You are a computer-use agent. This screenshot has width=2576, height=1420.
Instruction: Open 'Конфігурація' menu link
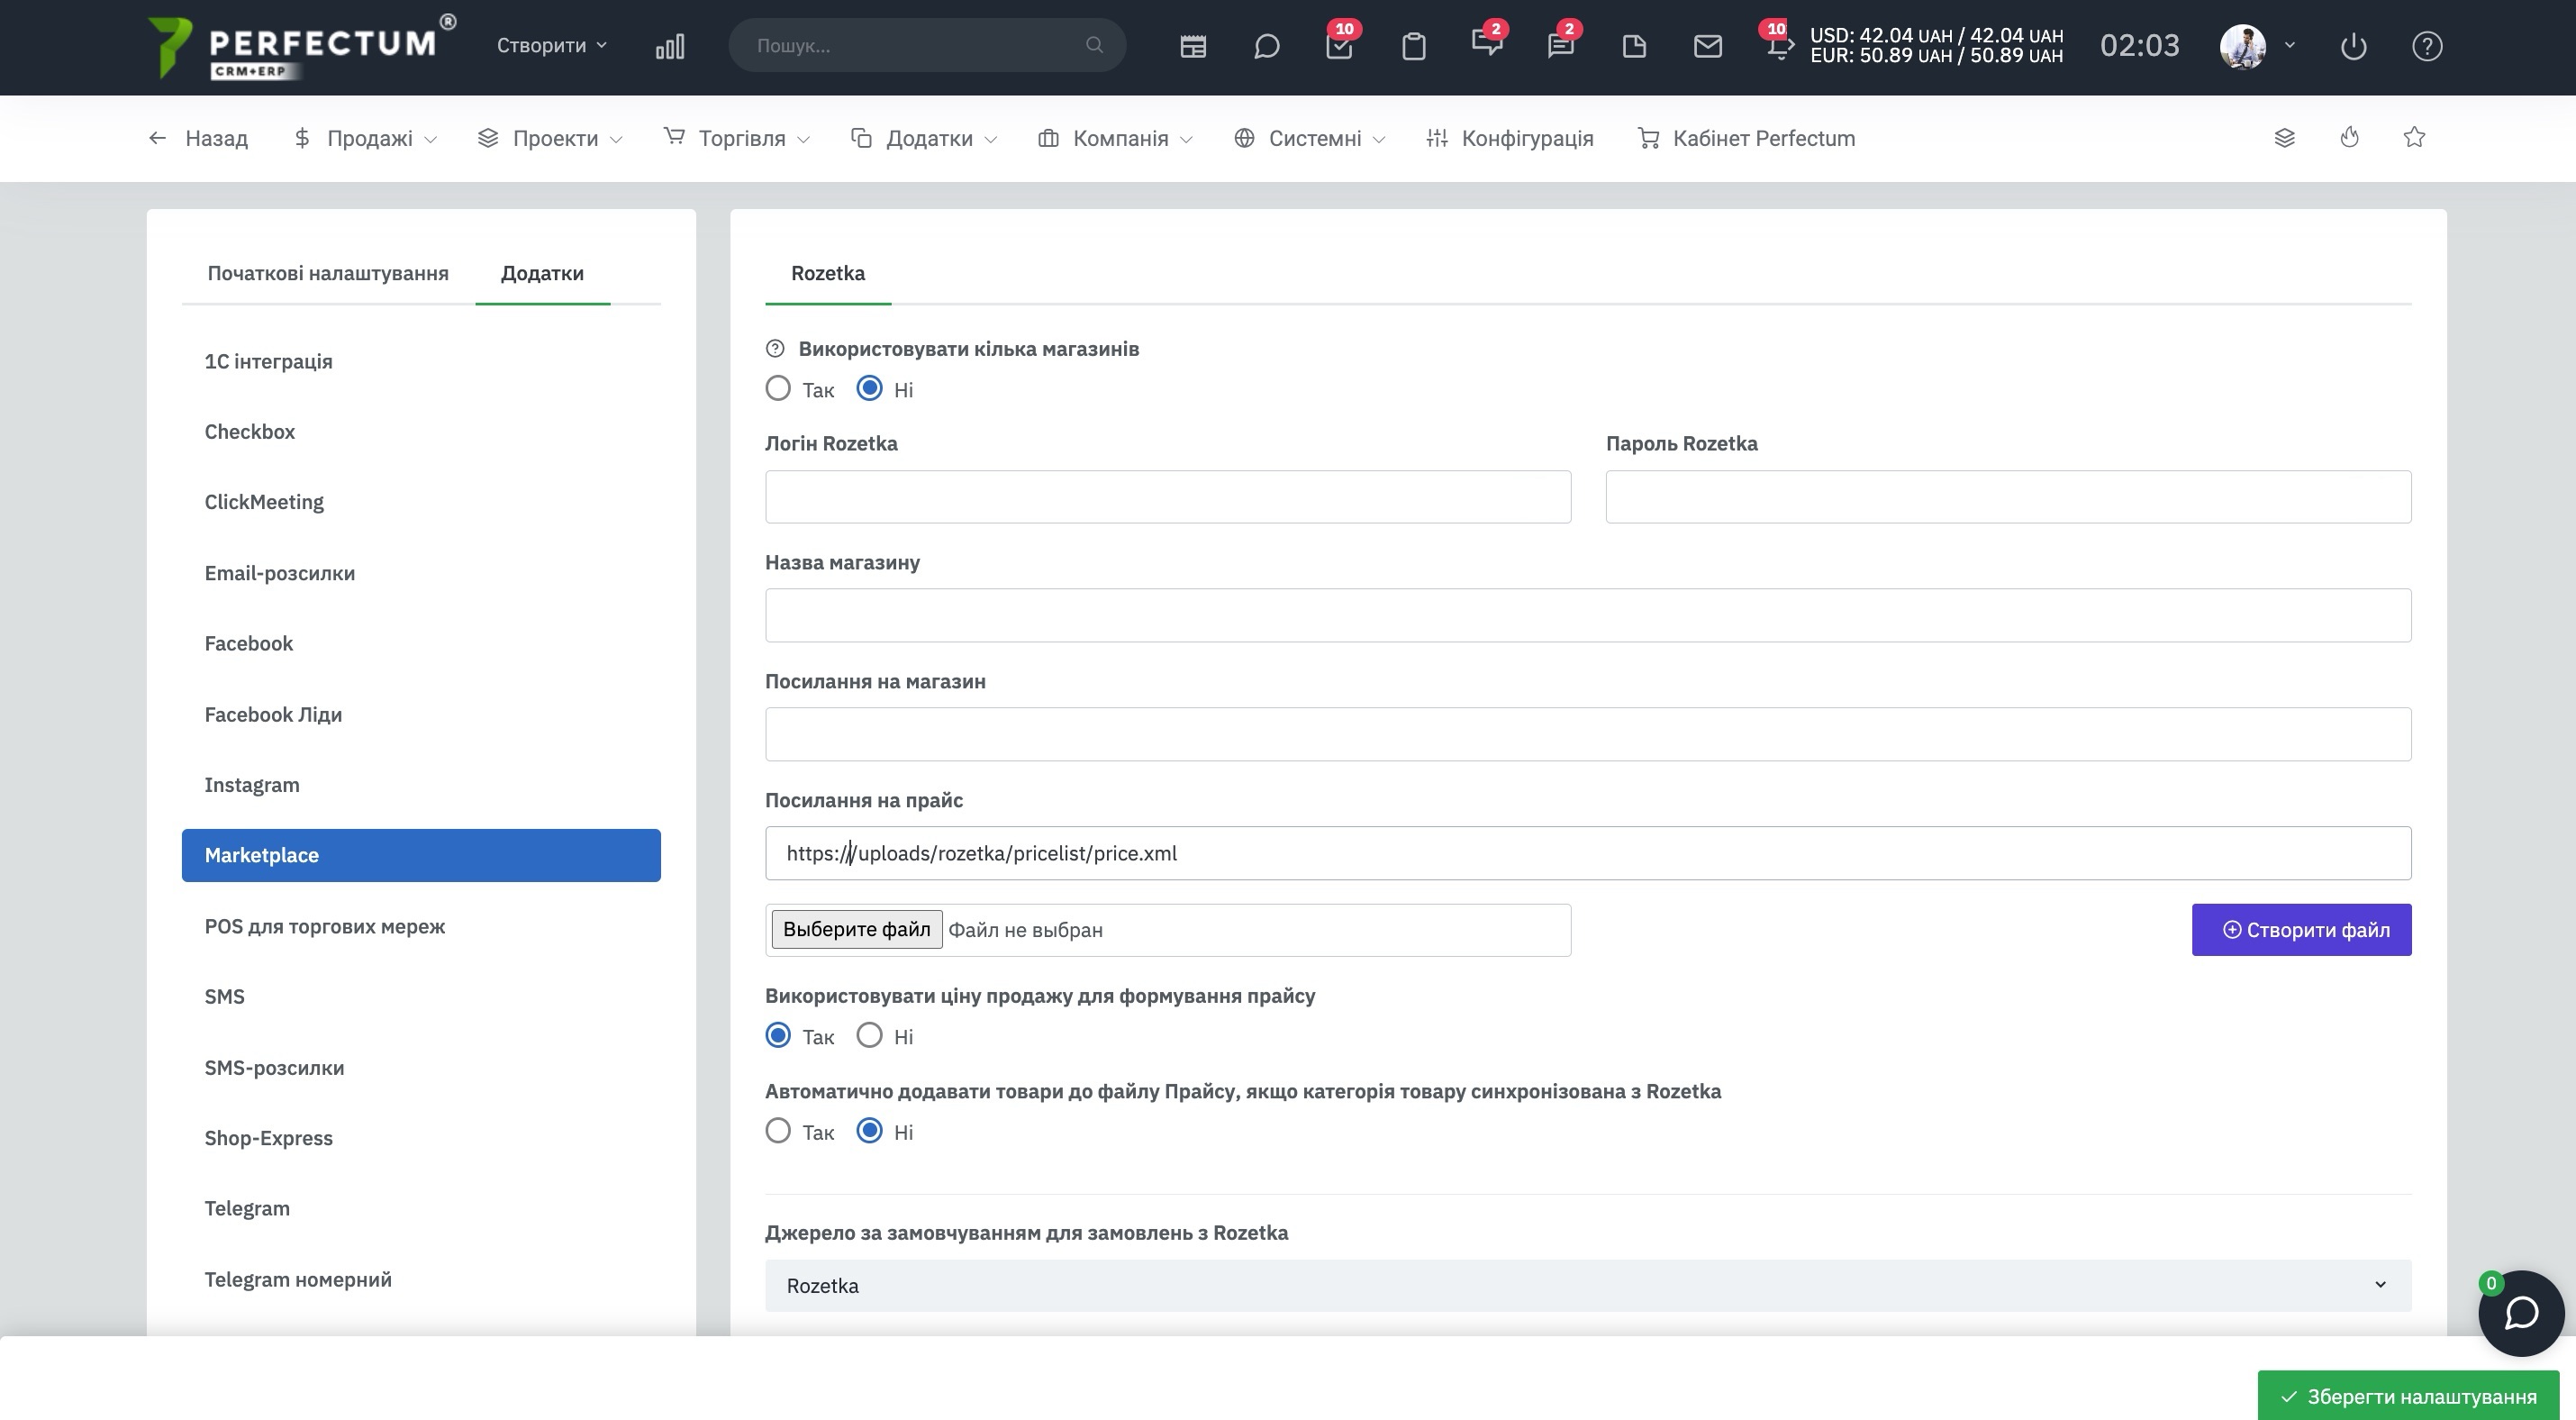point(1509,138)
